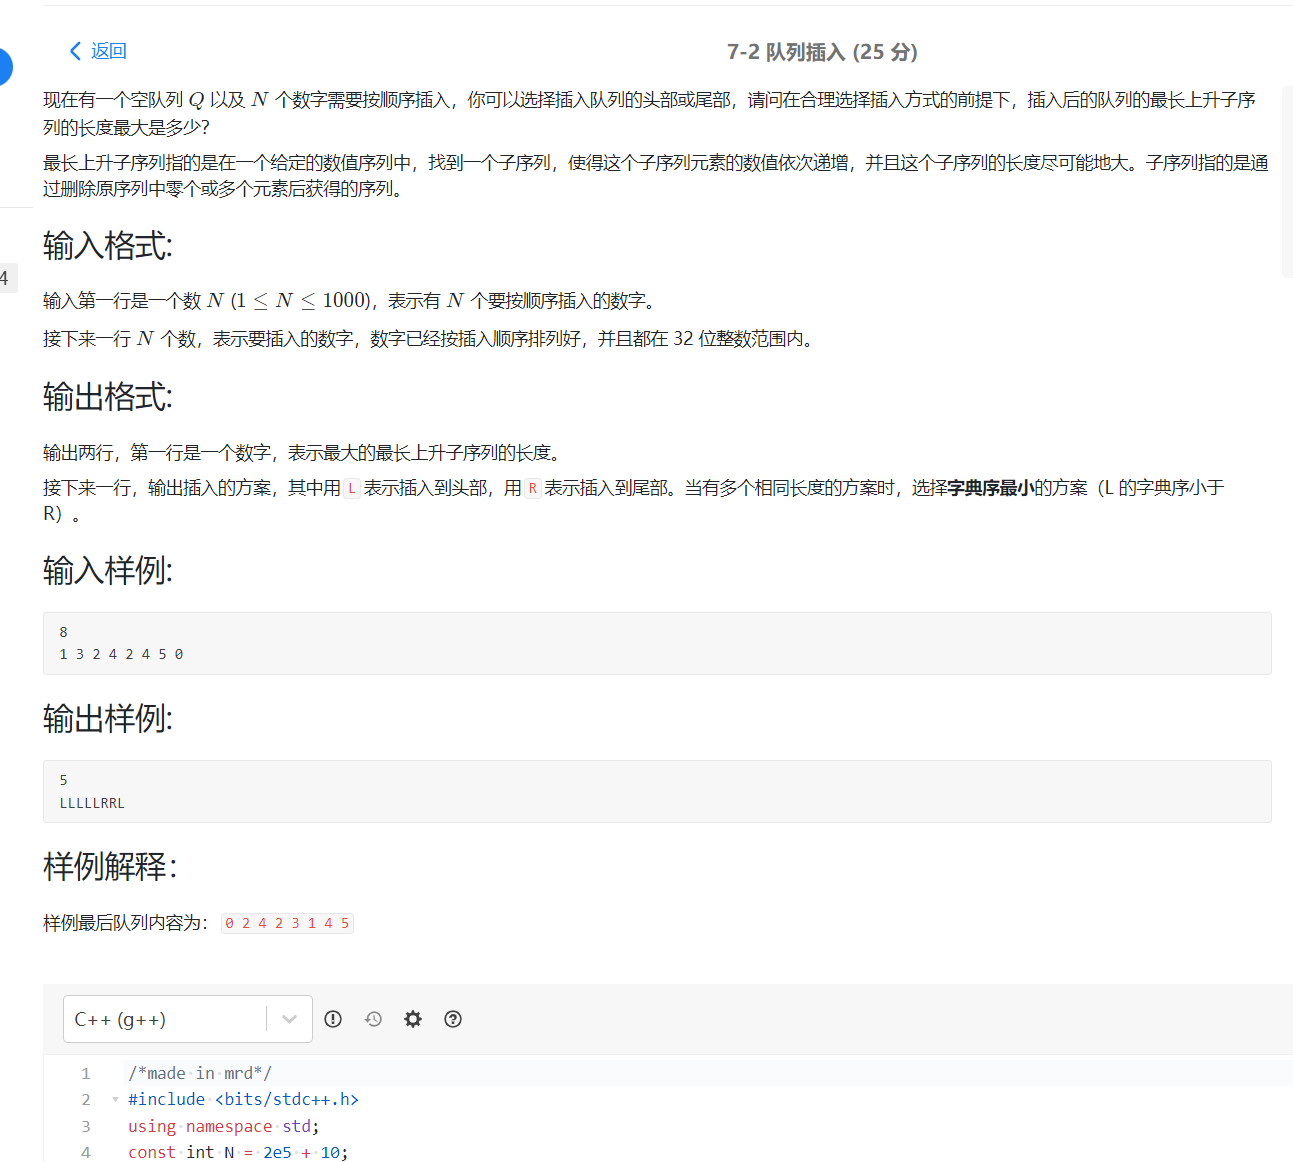The image size is (1293, 1162).
Task: Click the red queue content snippet
Action: (287, 922)
